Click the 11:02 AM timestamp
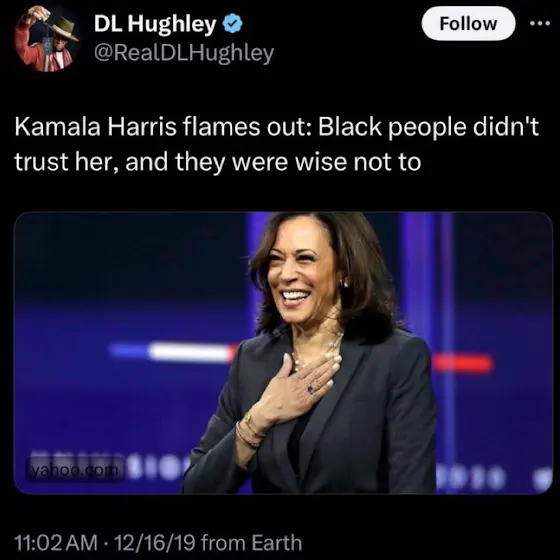 (x=56, y=542)
